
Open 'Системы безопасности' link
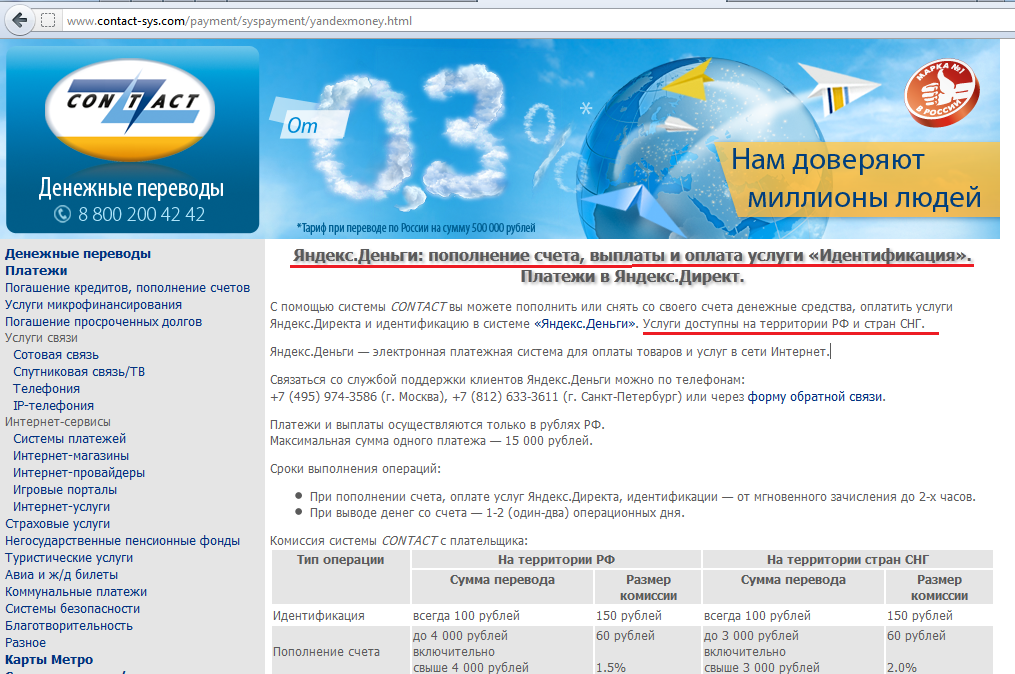click(x=72, y=609)
